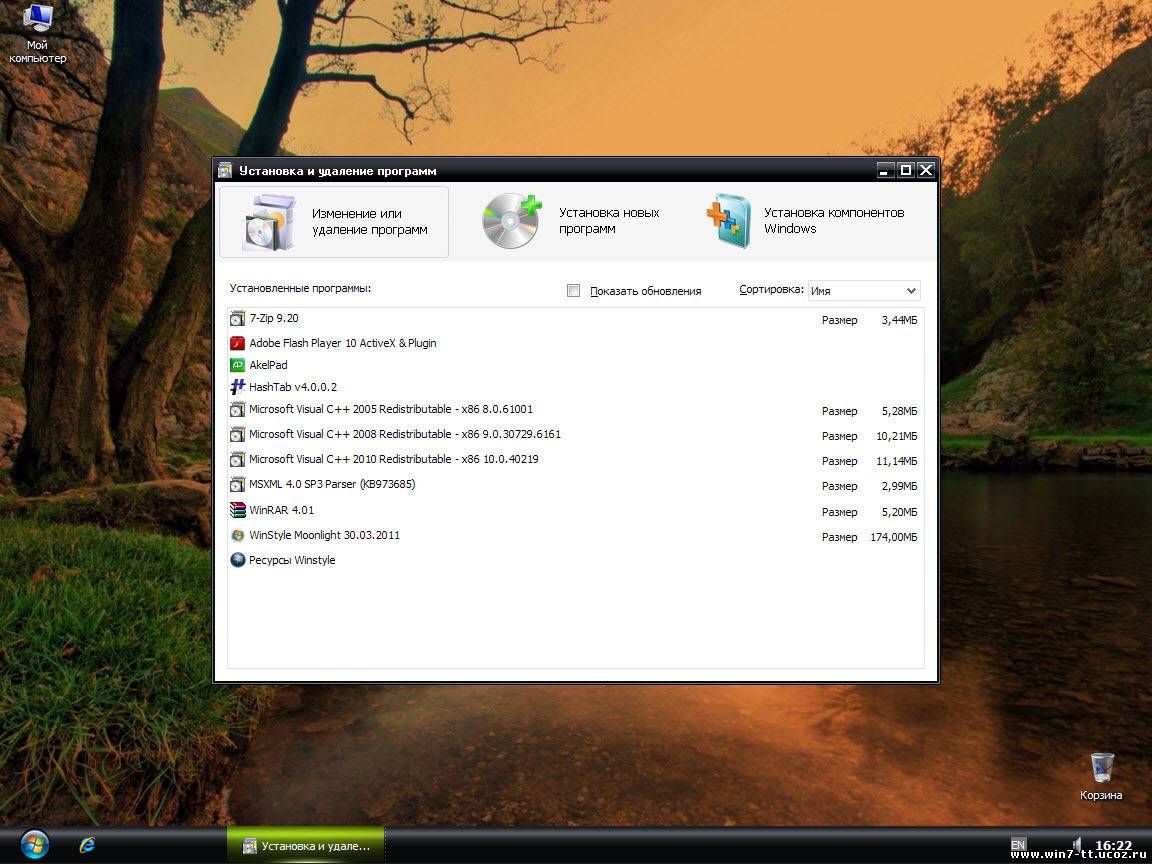Viewport: 1152px width, 864px height.
Task: Click the MSXML 4.0 SP3 Parser icon
Action: 237,484
